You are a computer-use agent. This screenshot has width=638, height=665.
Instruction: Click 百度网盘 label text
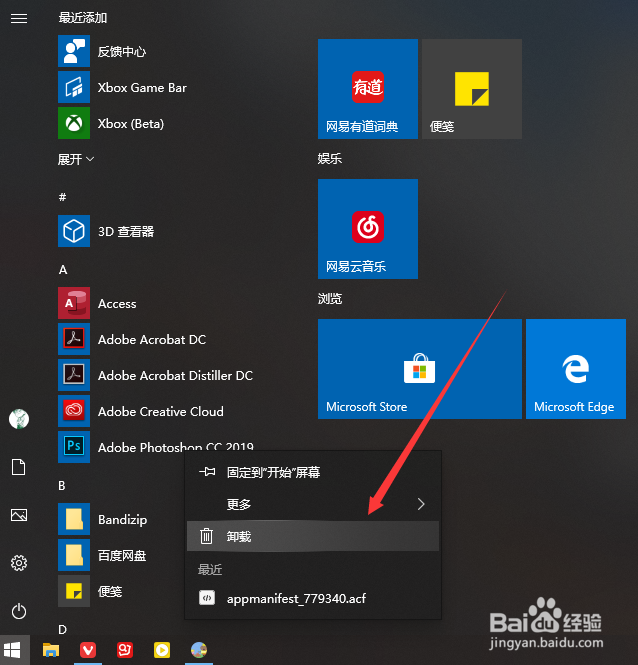tap(122, 556)
